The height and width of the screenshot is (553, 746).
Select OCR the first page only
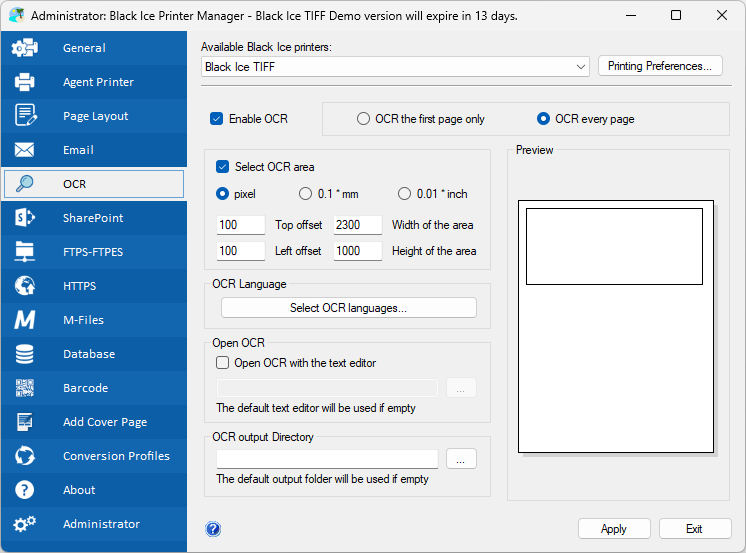coord(364,119)
